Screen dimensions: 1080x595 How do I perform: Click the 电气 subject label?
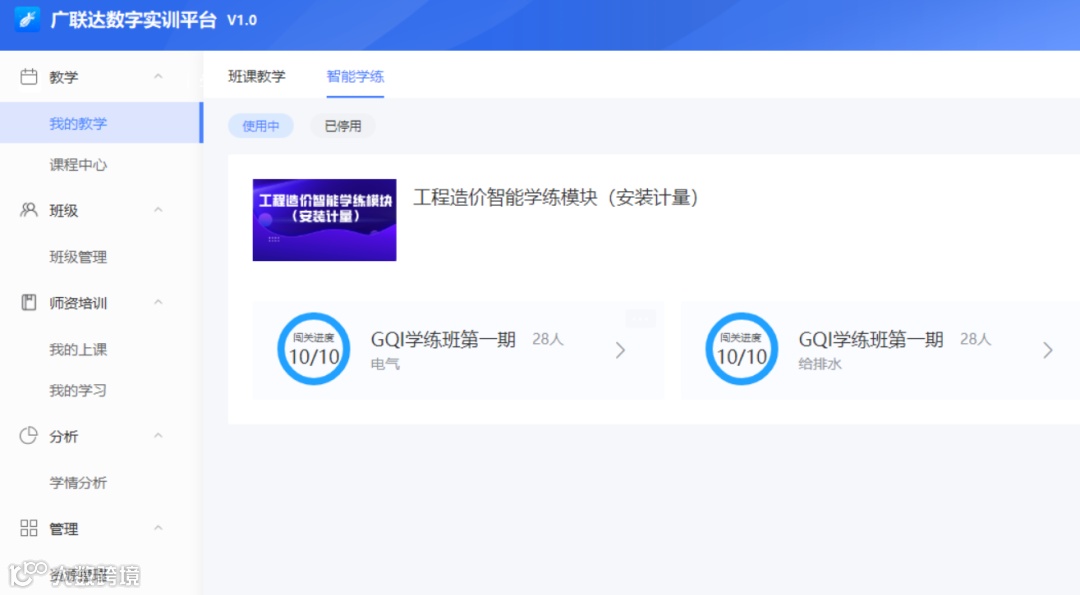click(x=385, y=364)
